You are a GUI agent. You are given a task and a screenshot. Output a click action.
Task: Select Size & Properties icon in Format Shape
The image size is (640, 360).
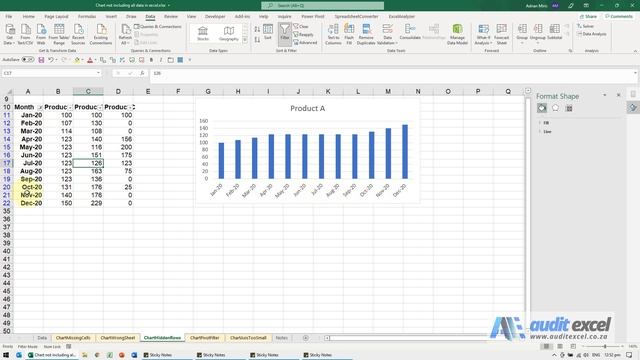point(569,108)
